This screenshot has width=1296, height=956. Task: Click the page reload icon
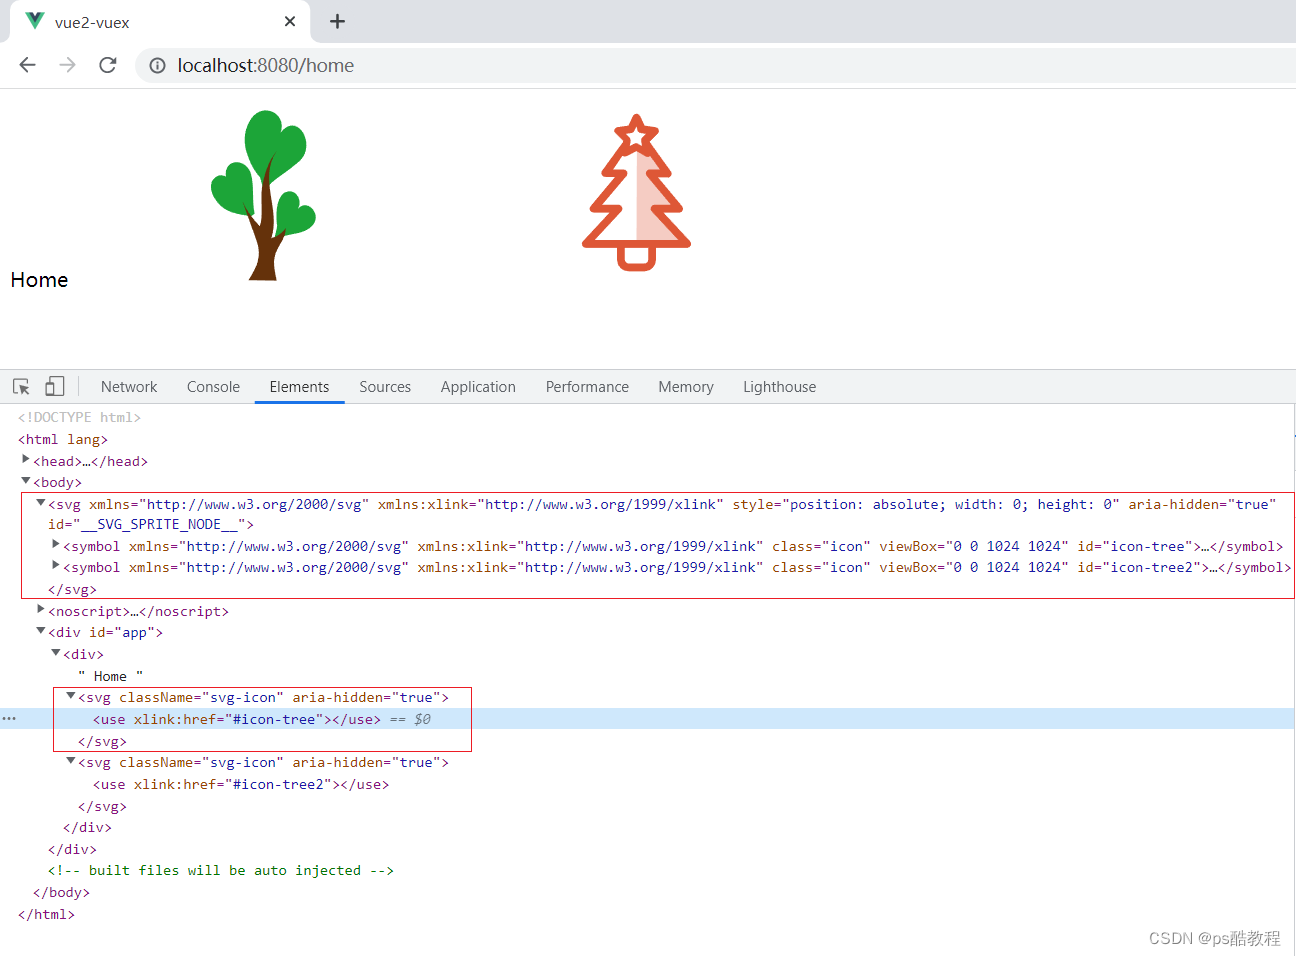click(107, 64)
